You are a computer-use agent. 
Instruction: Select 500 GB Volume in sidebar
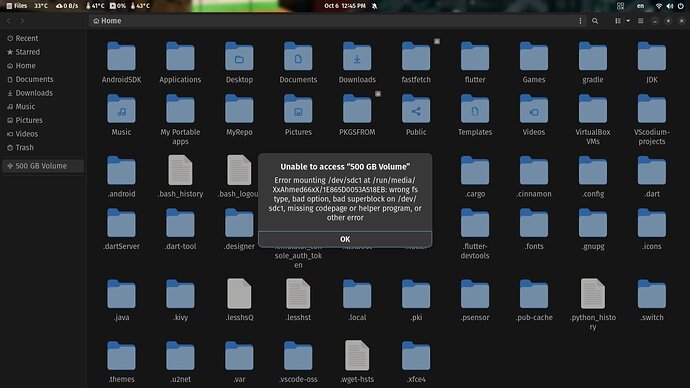(43, 166)
